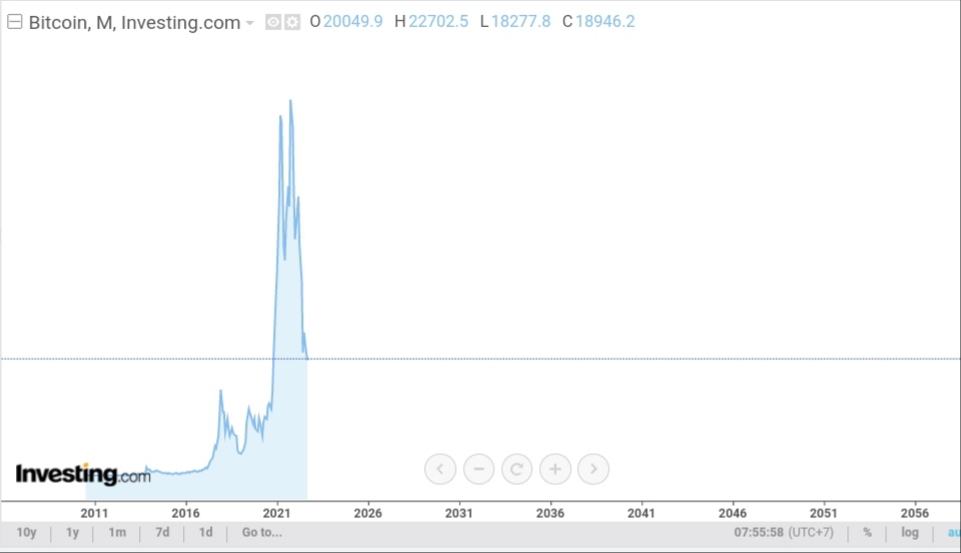Screen dimensions: 961x553
Task: Toggle logarithmic scale with log button
Action: [x=910, y=532]
